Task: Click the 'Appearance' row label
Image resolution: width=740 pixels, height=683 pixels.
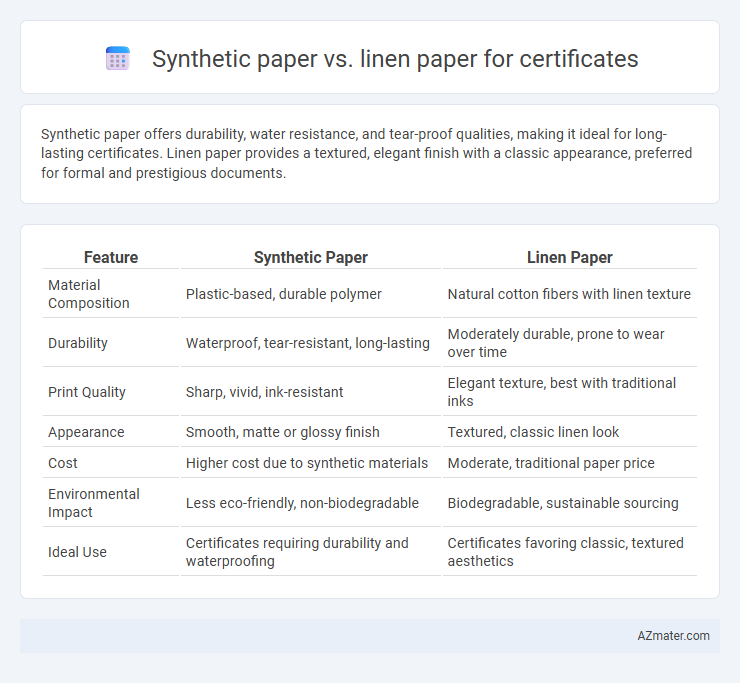Action: coord(86,432)
